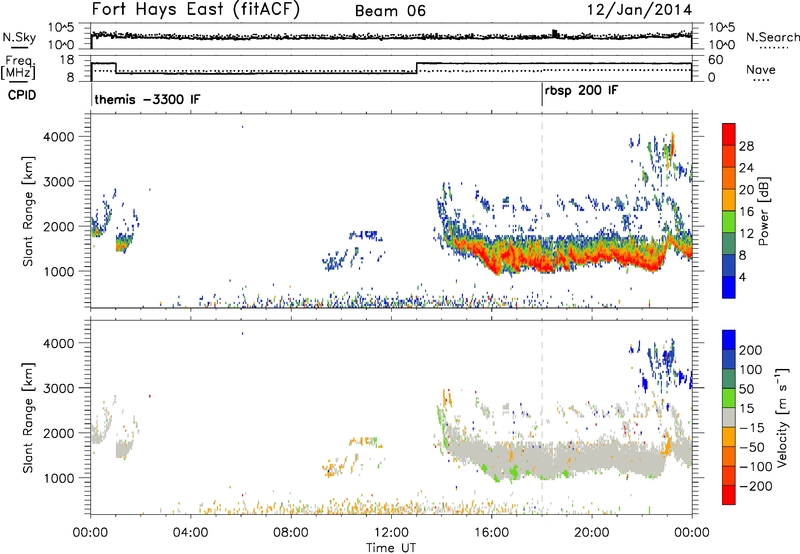Click the '20:00' time axis tick label

tap(591, 533)
